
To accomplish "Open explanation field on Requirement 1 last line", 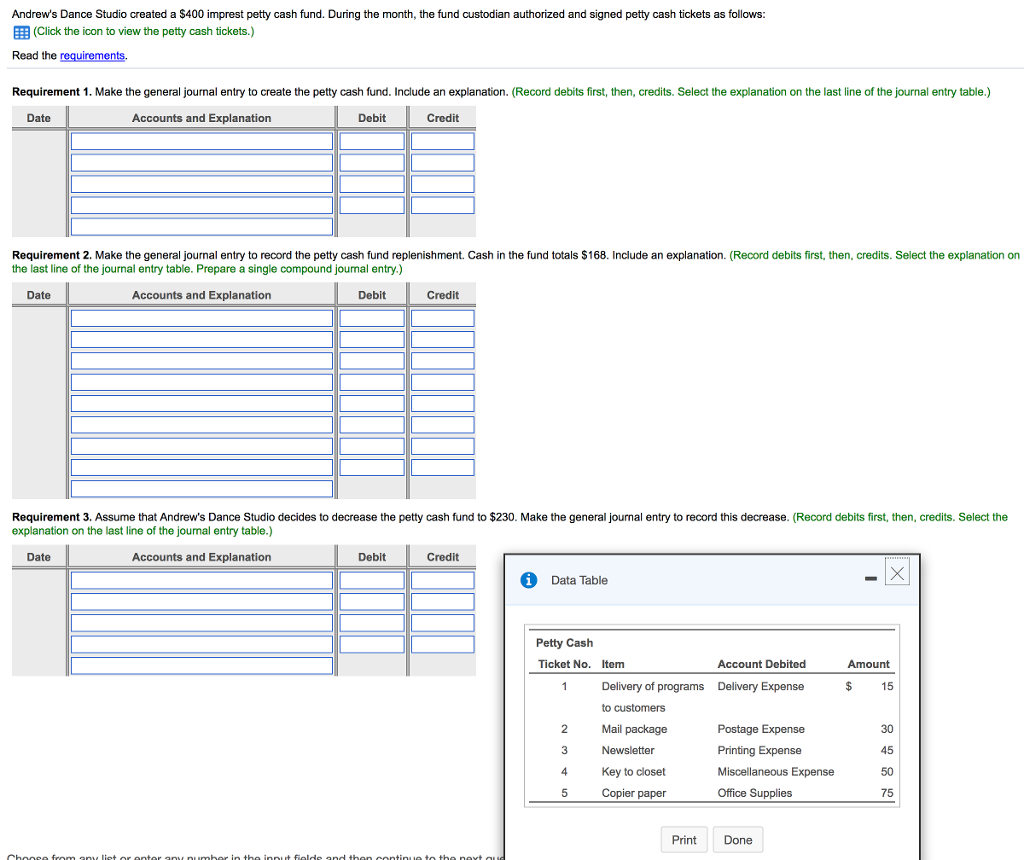I will (x=201, y=227).
